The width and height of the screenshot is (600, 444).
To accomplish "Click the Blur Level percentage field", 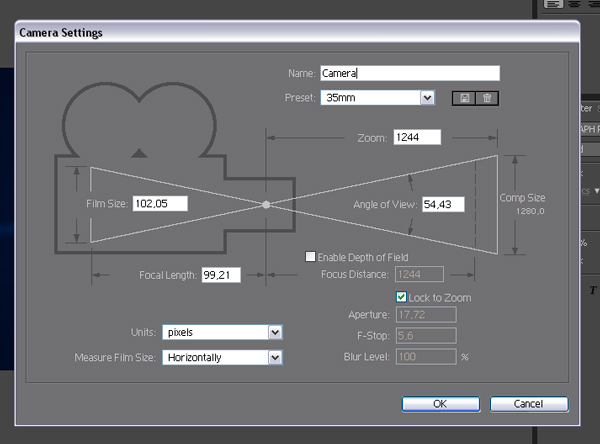I will coord(427,357).
